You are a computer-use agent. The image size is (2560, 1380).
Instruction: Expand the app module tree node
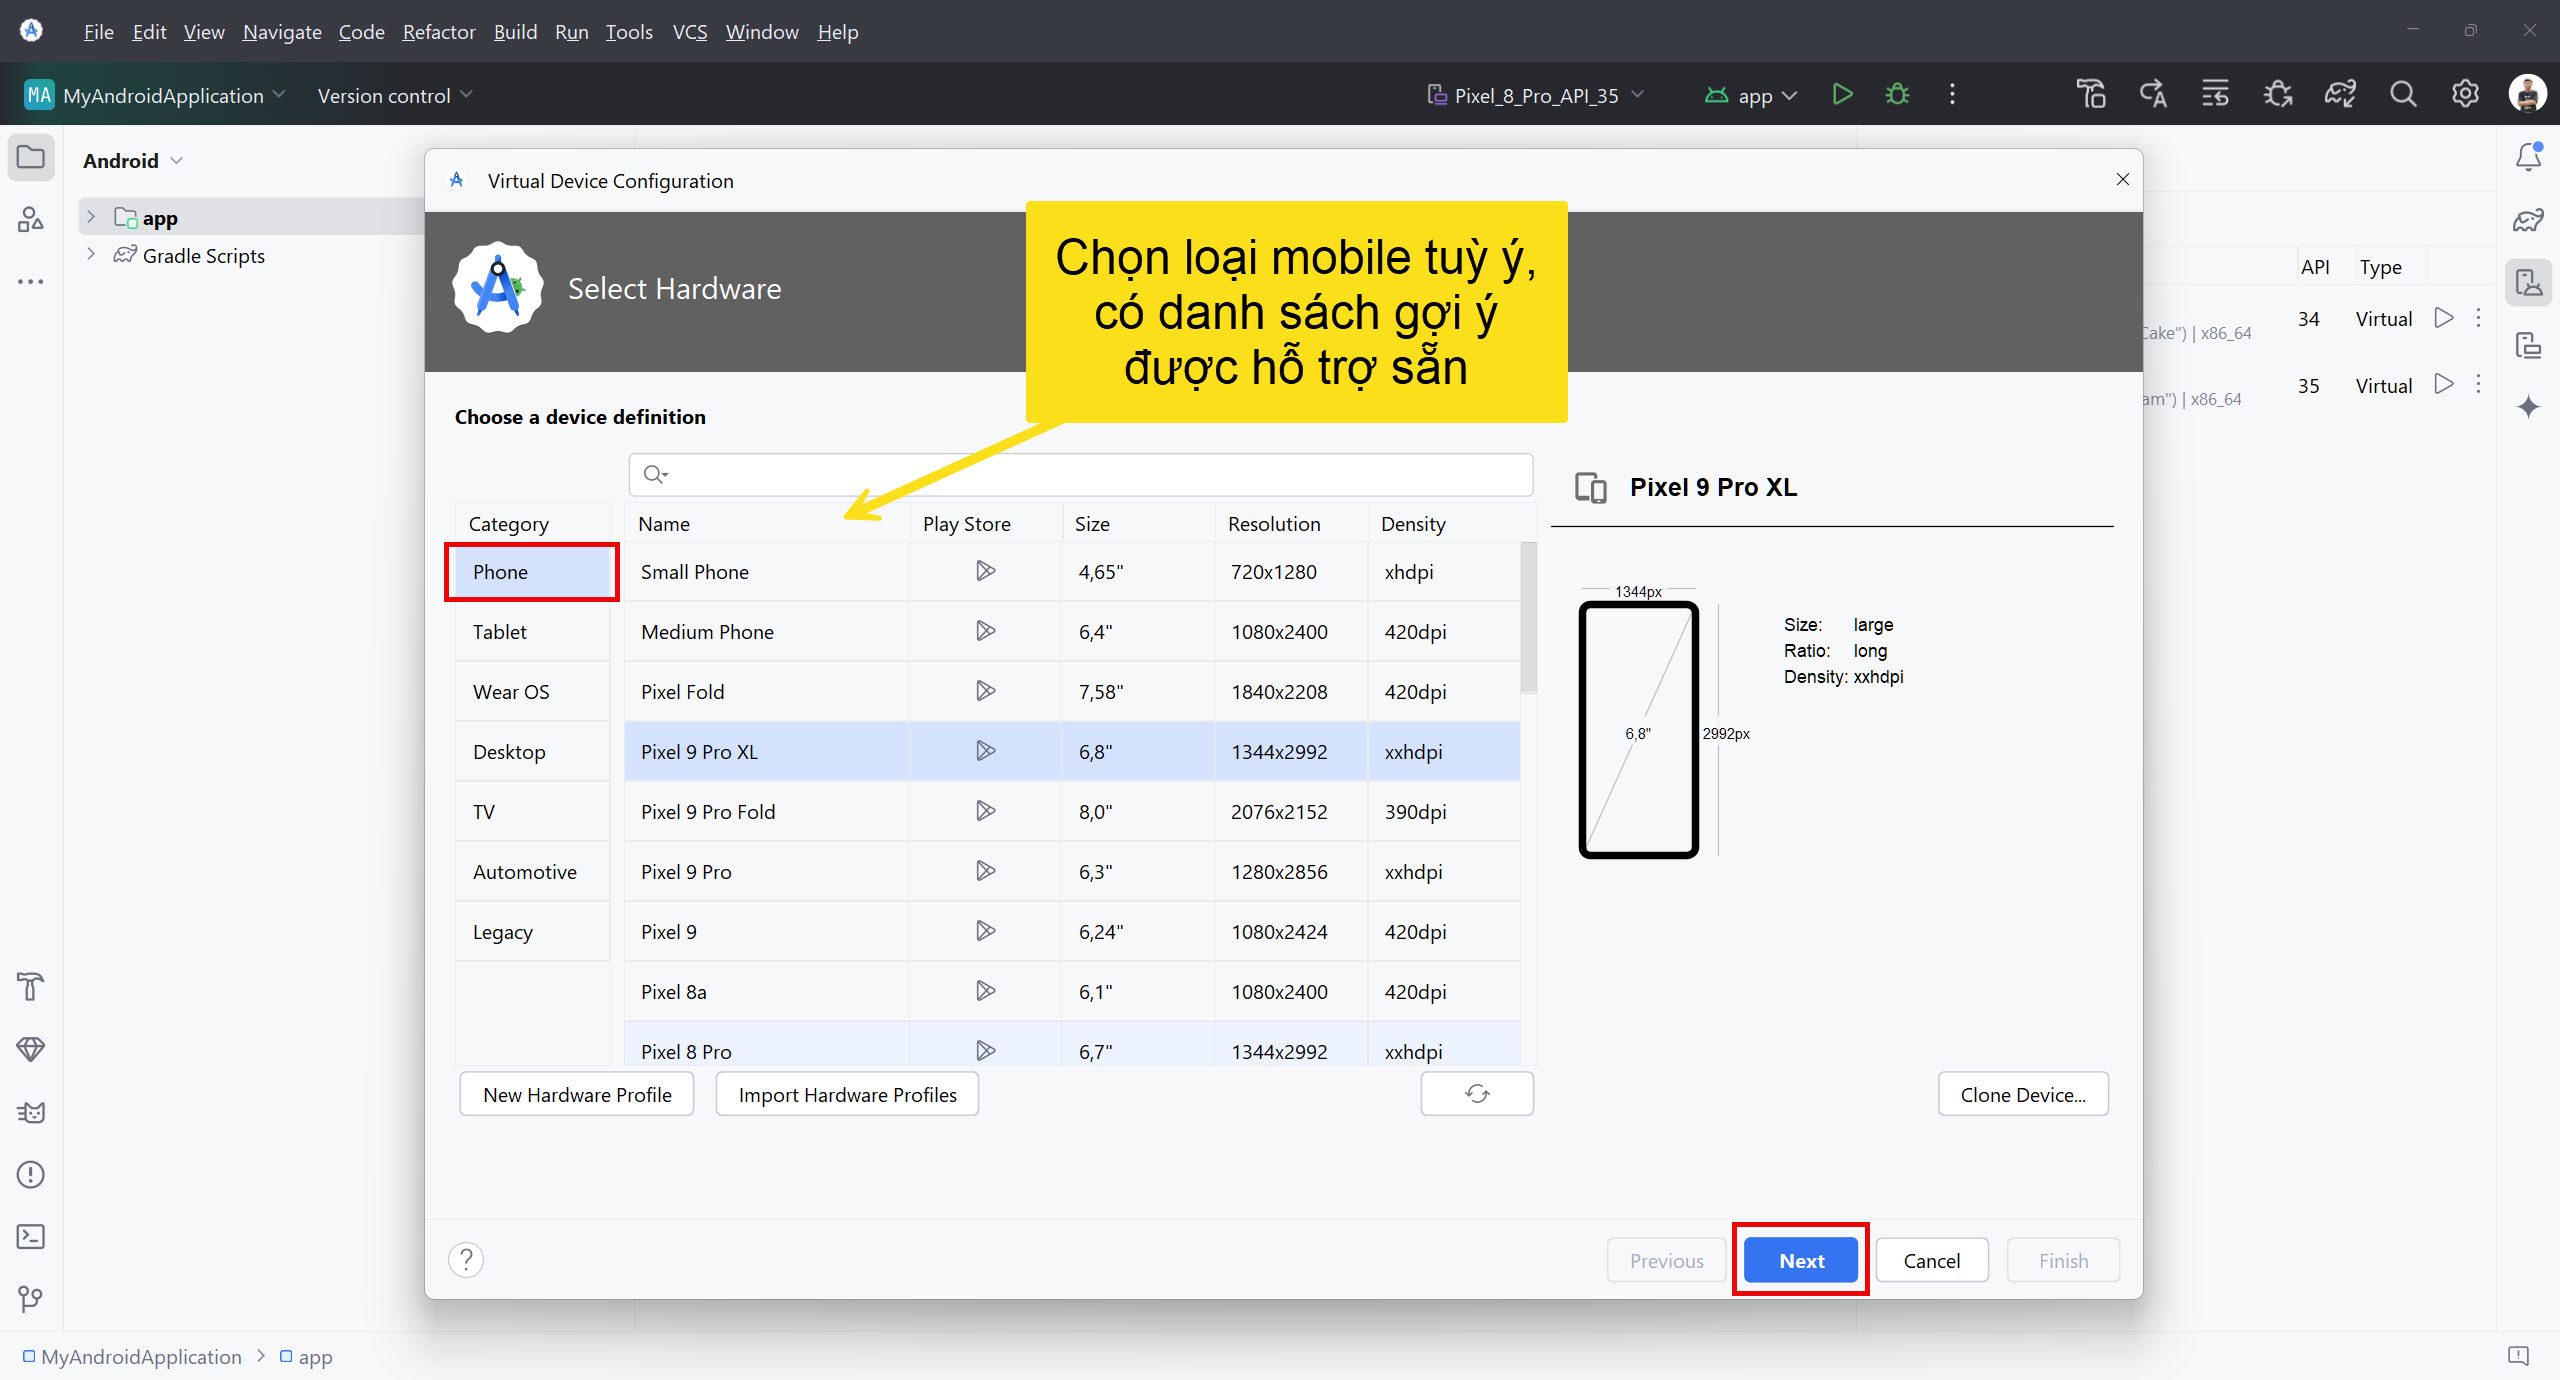pyautogui.click(x=91, y=217)
